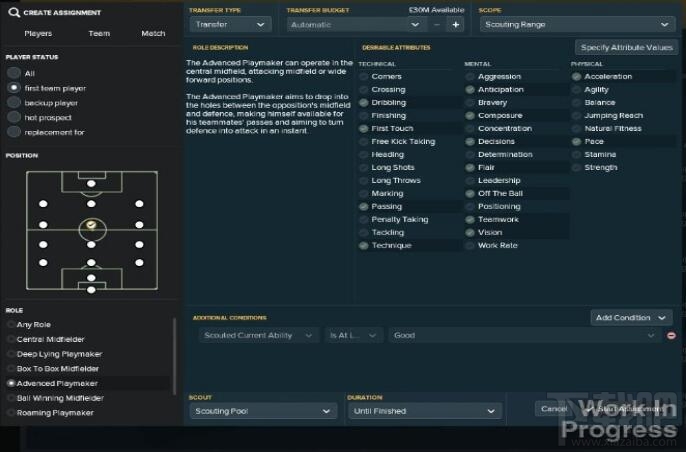
Task: Open the Transfer Type dropdown
Action: click(x=230, y=25)
